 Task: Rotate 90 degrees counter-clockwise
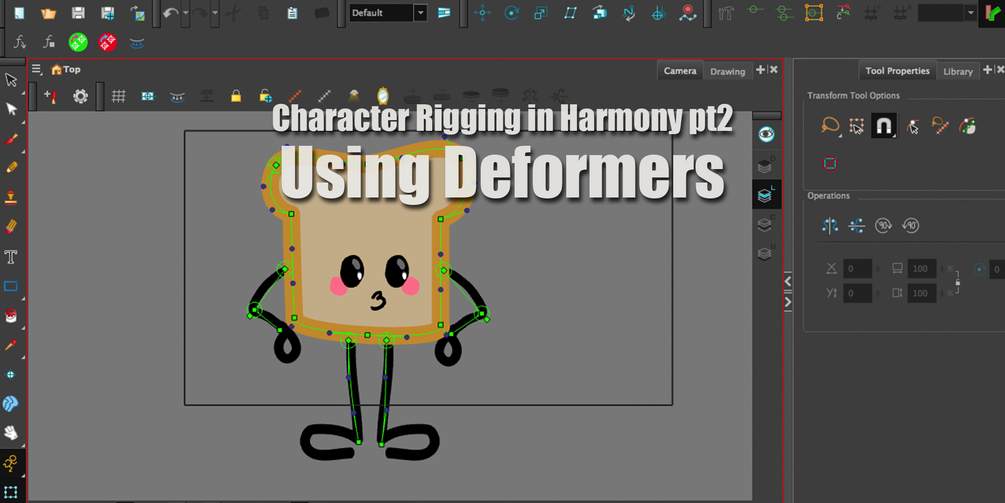[x=910, y=226]
